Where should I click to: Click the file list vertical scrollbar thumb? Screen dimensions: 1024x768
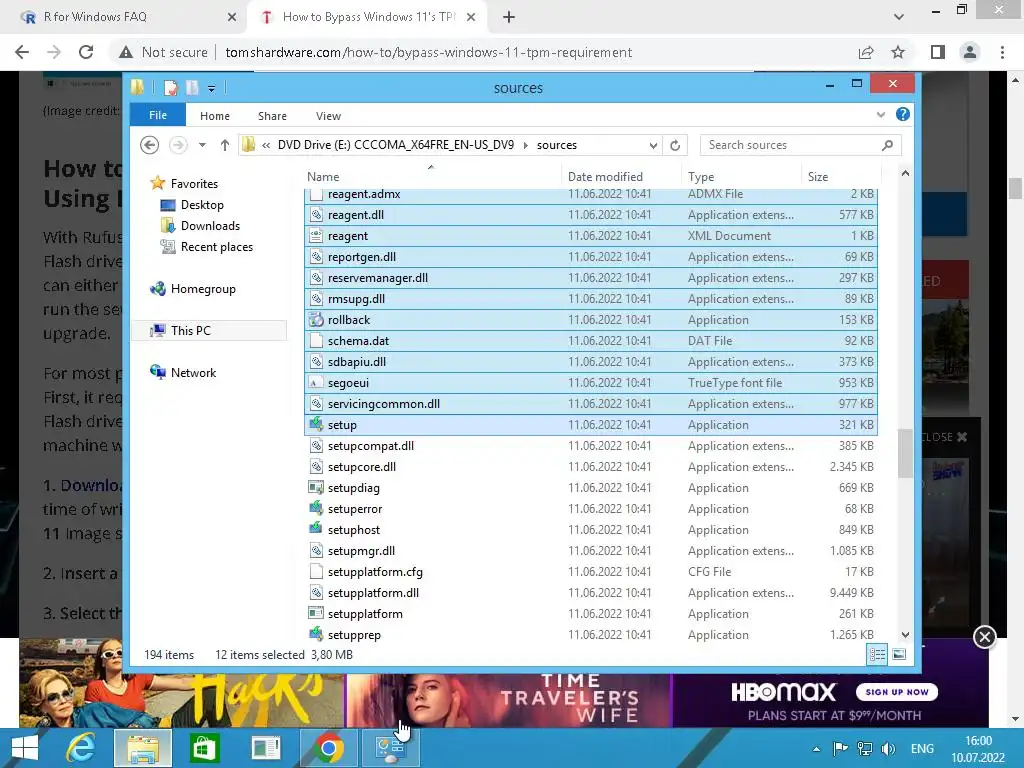click(x=905, y=453)
